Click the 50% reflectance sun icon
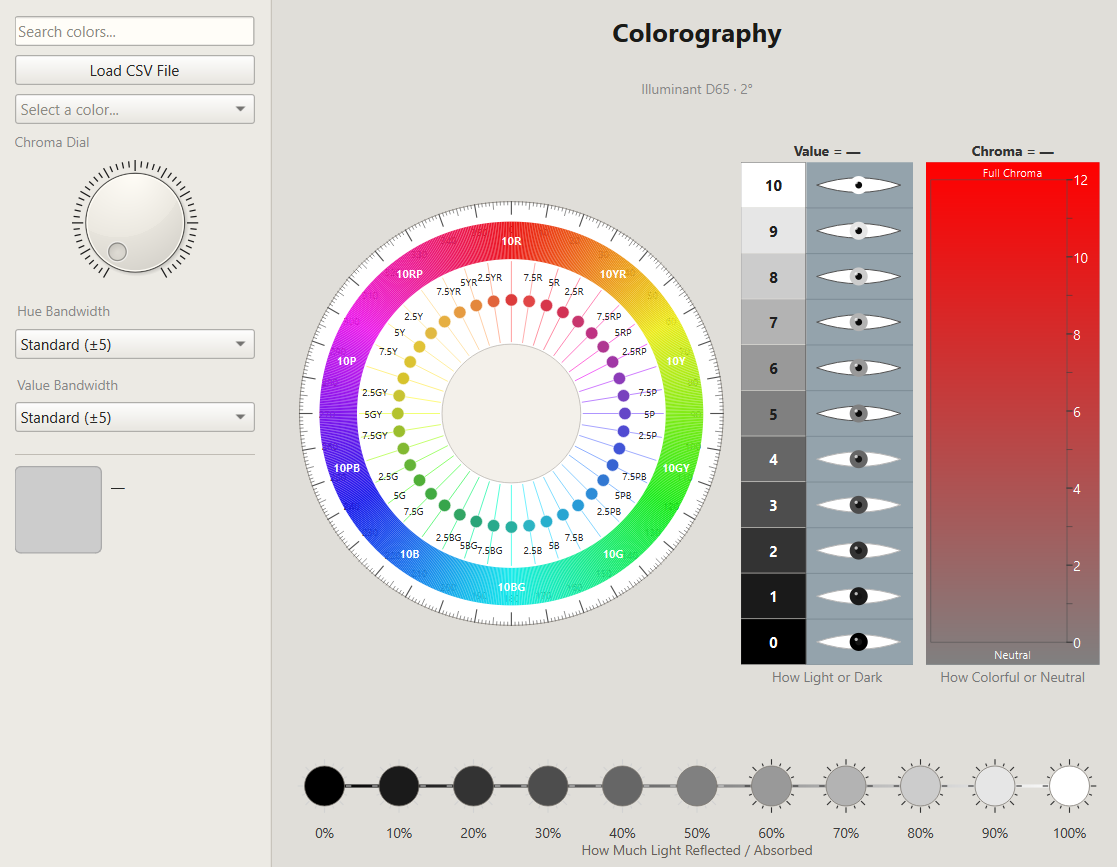Screen dimensions: 1117x867 (697, 786)
